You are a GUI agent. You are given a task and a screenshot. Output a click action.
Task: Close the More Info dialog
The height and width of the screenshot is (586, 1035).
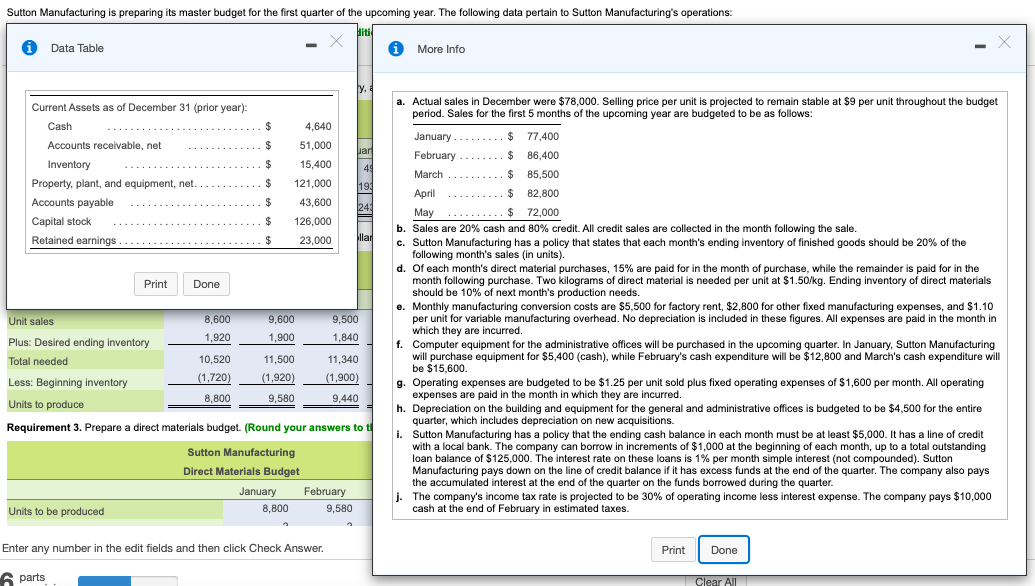(x=1004, y=42)
